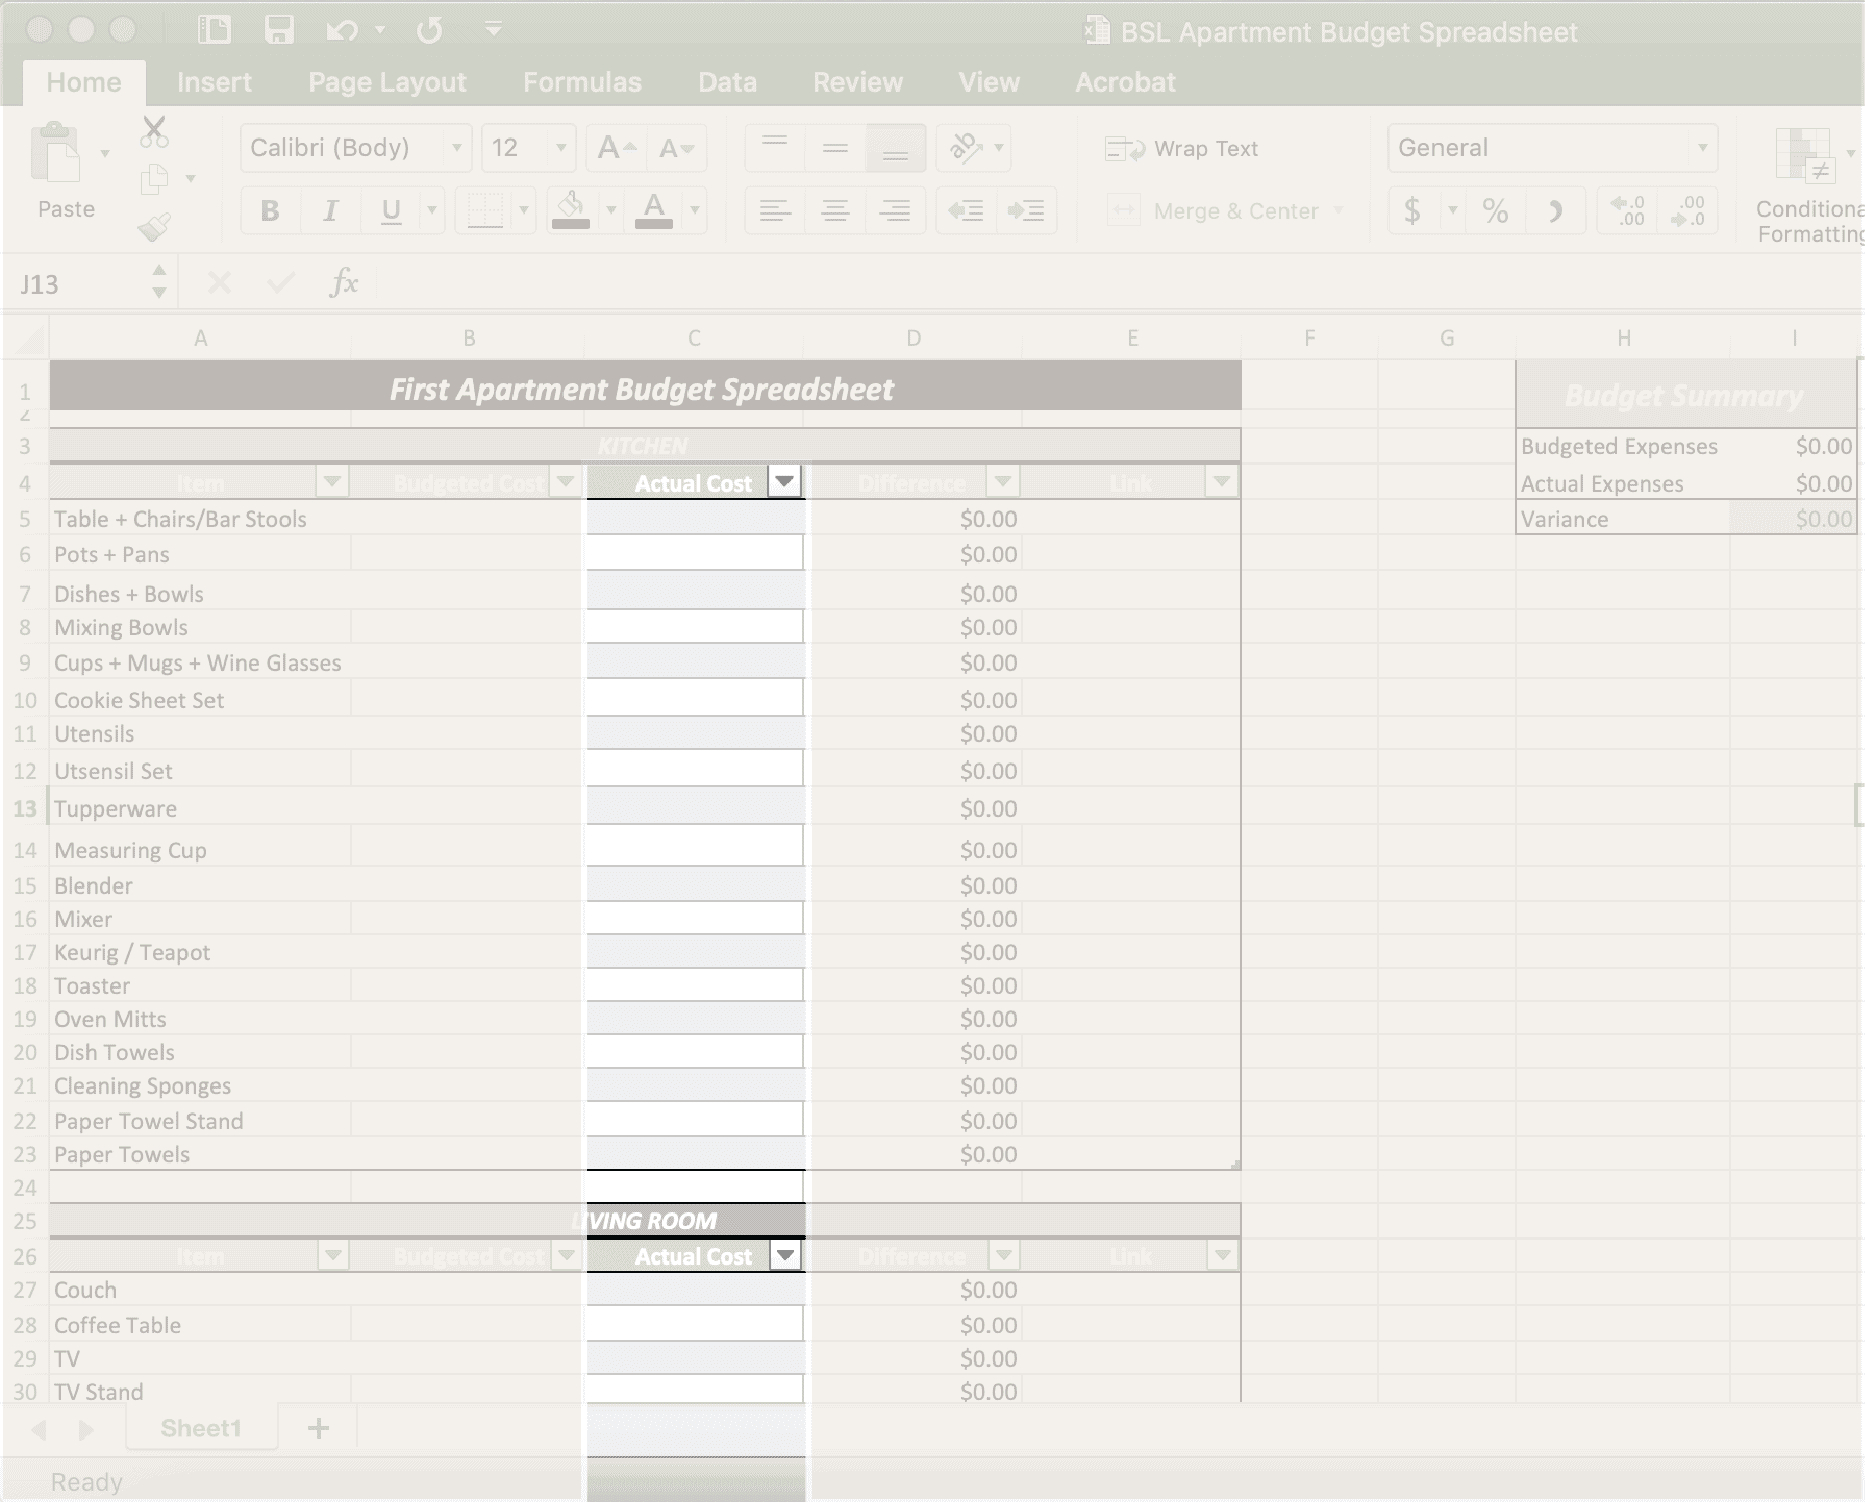Open the text orientation tool

[966, 149]
